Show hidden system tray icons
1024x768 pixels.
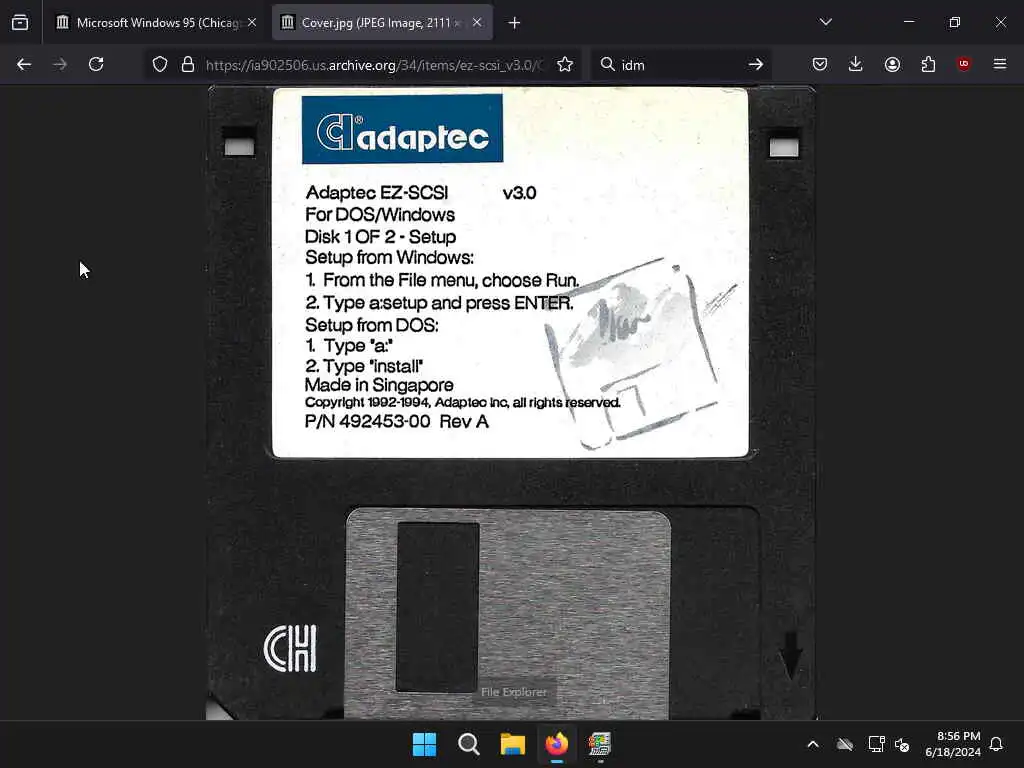[x=813, y=744]
